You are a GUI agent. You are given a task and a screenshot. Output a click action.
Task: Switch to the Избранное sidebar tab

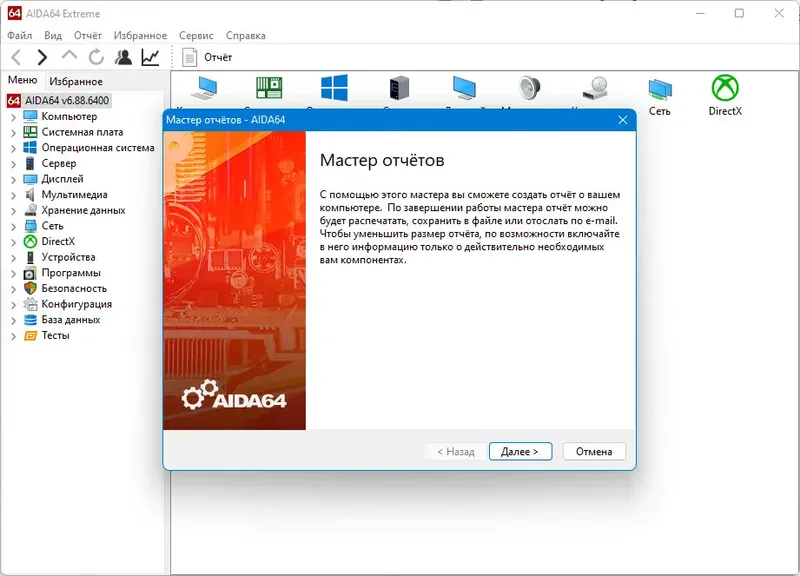[76, 81]
